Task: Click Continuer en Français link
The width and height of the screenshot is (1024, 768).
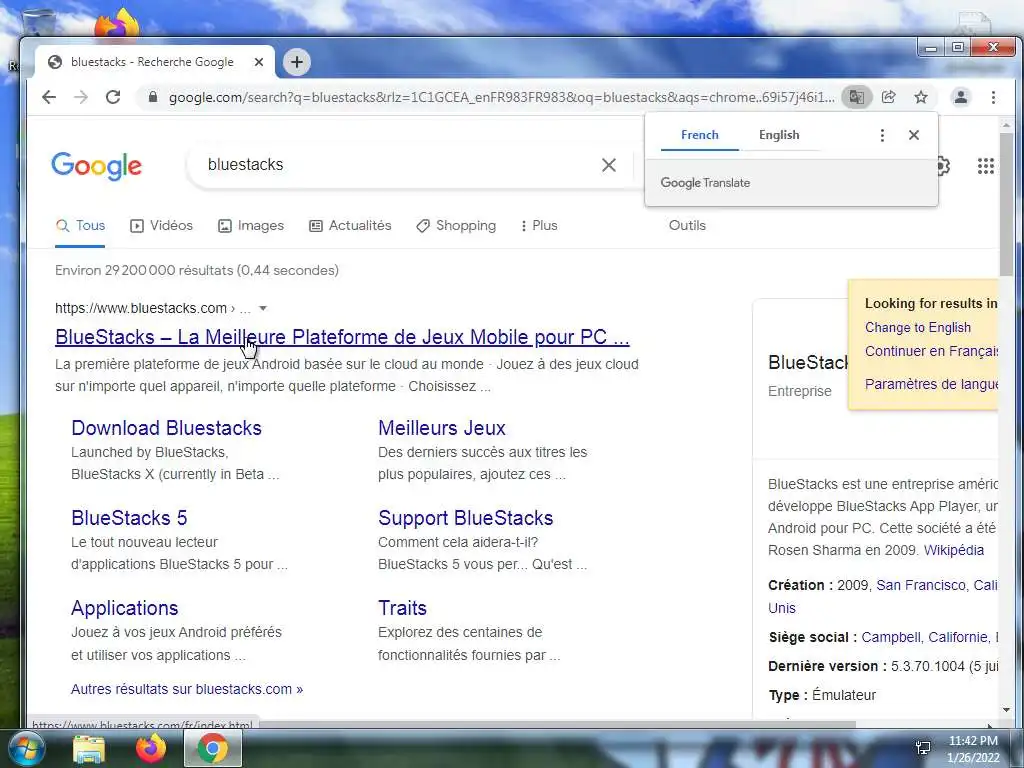Action: click(x=931, y=351)
